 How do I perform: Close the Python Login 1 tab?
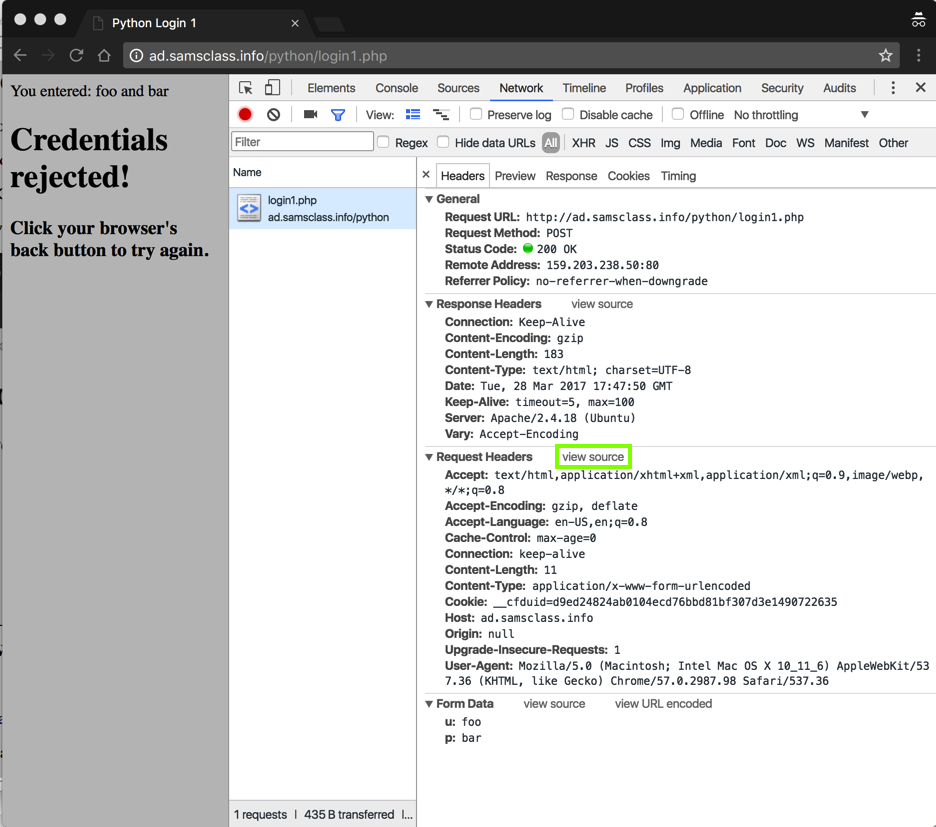295,23
